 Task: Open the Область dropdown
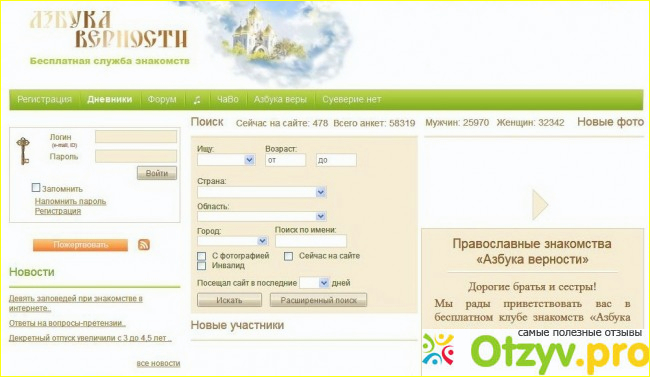point(262,216)
